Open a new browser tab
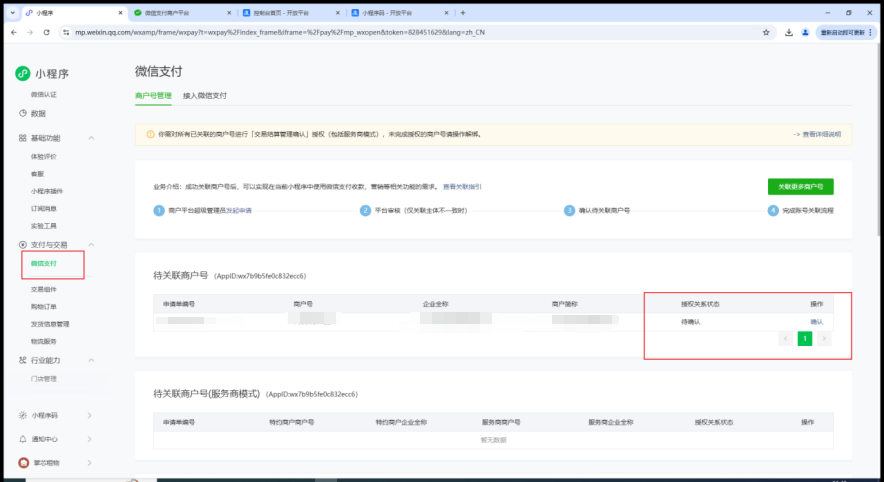 click(463, 12)
